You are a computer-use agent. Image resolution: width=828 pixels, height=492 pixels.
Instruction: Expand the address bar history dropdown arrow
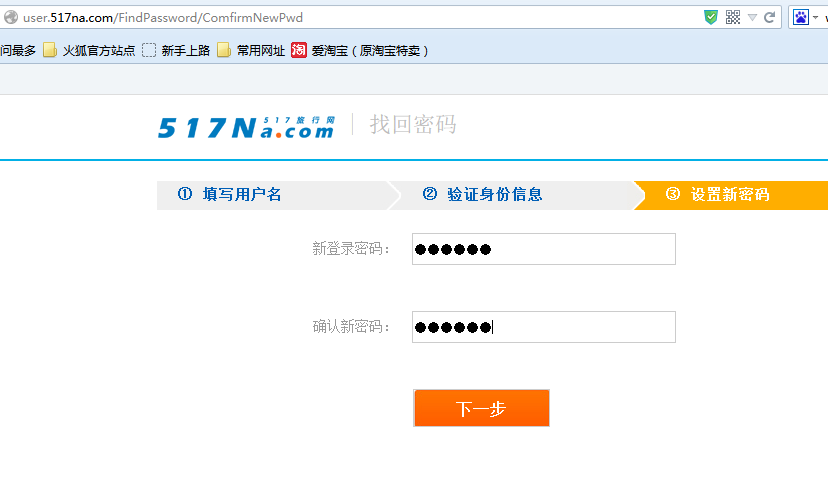[x=752, y=18]
